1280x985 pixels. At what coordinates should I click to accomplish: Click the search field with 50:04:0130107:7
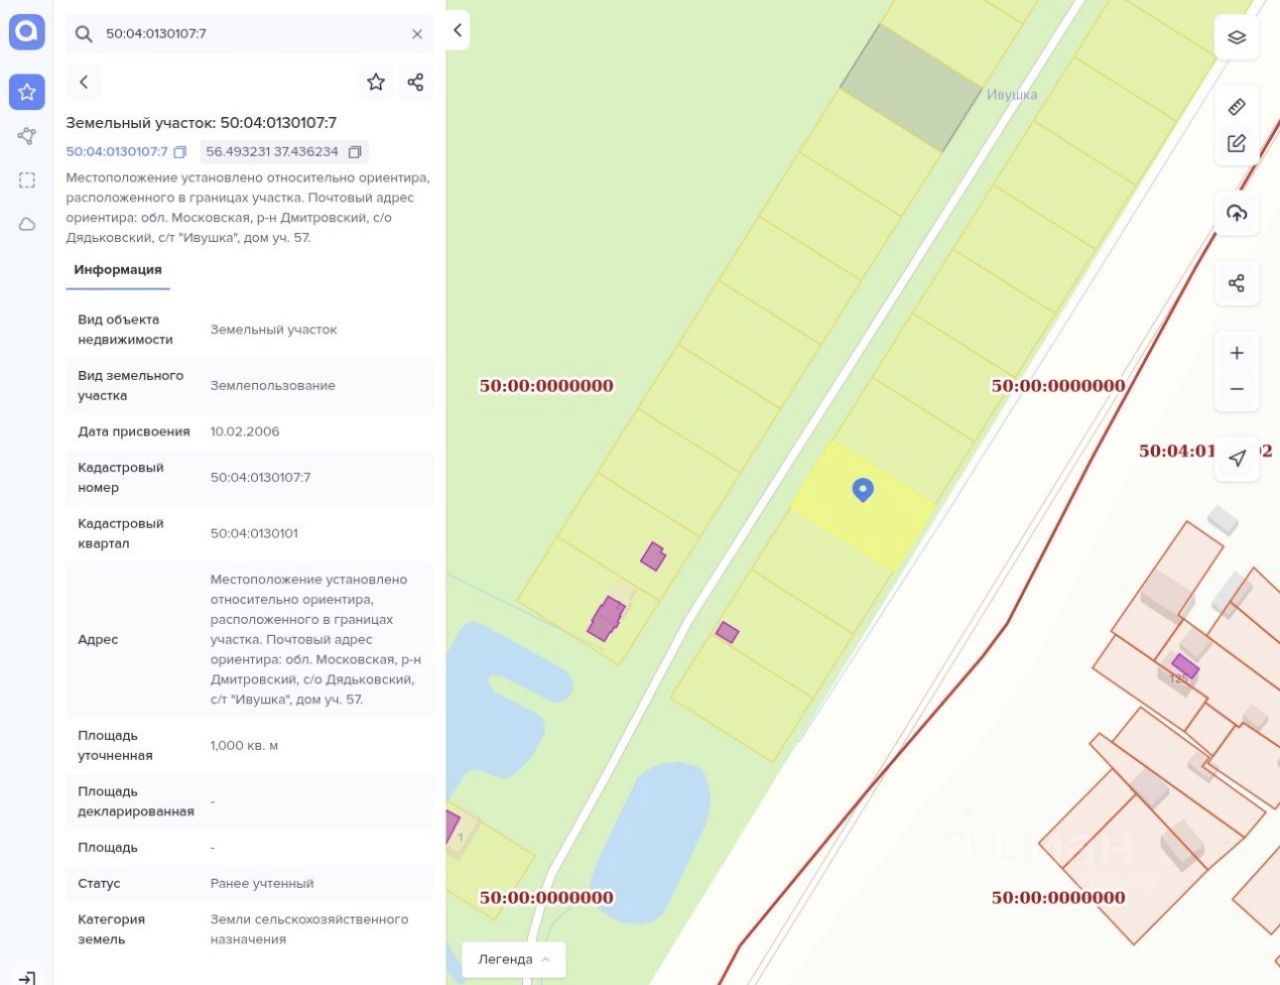[x=250, y=34]
